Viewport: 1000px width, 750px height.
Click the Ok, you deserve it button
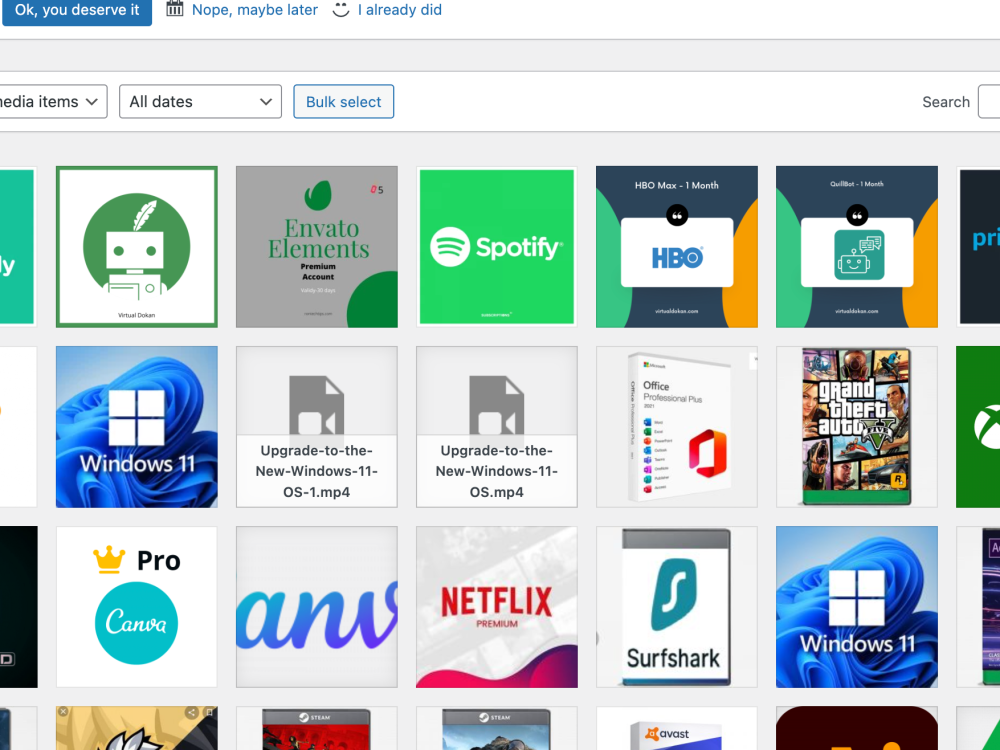[x=76, y=10]
